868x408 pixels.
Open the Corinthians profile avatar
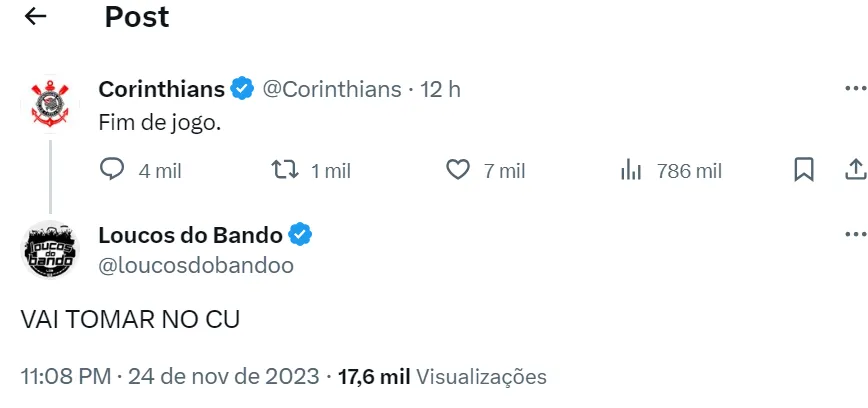point(49,102)
